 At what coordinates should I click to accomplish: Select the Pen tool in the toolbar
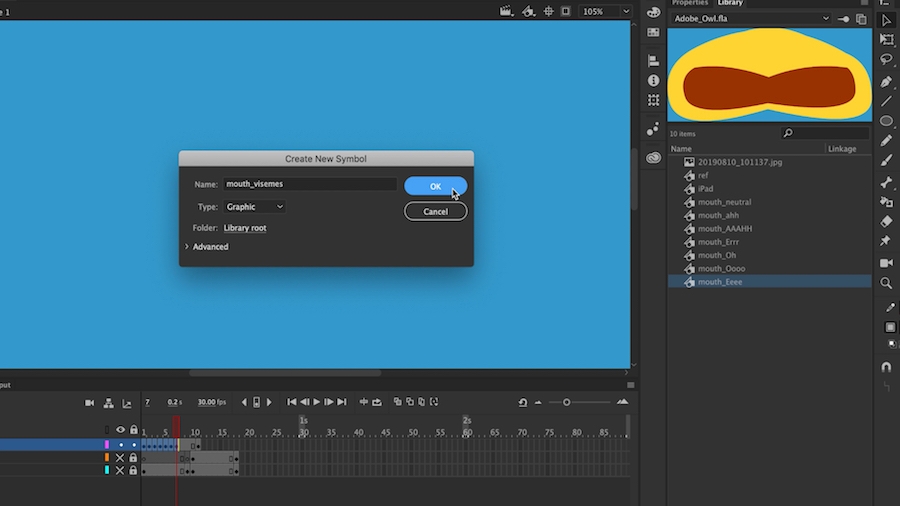pyautogui.click(x=886, y=81)
